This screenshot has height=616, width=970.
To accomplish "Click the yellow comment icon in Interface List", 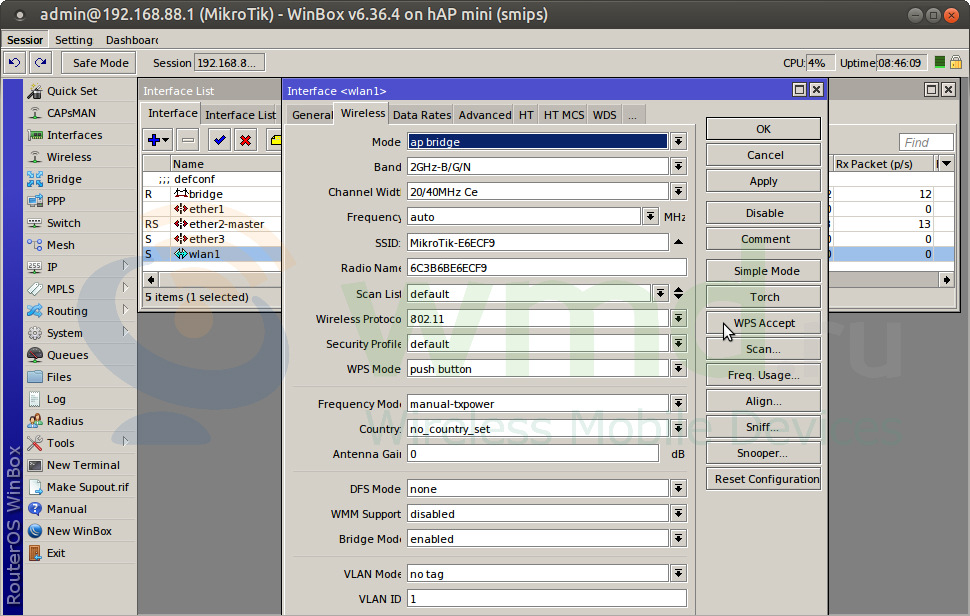I will [275, 140].
